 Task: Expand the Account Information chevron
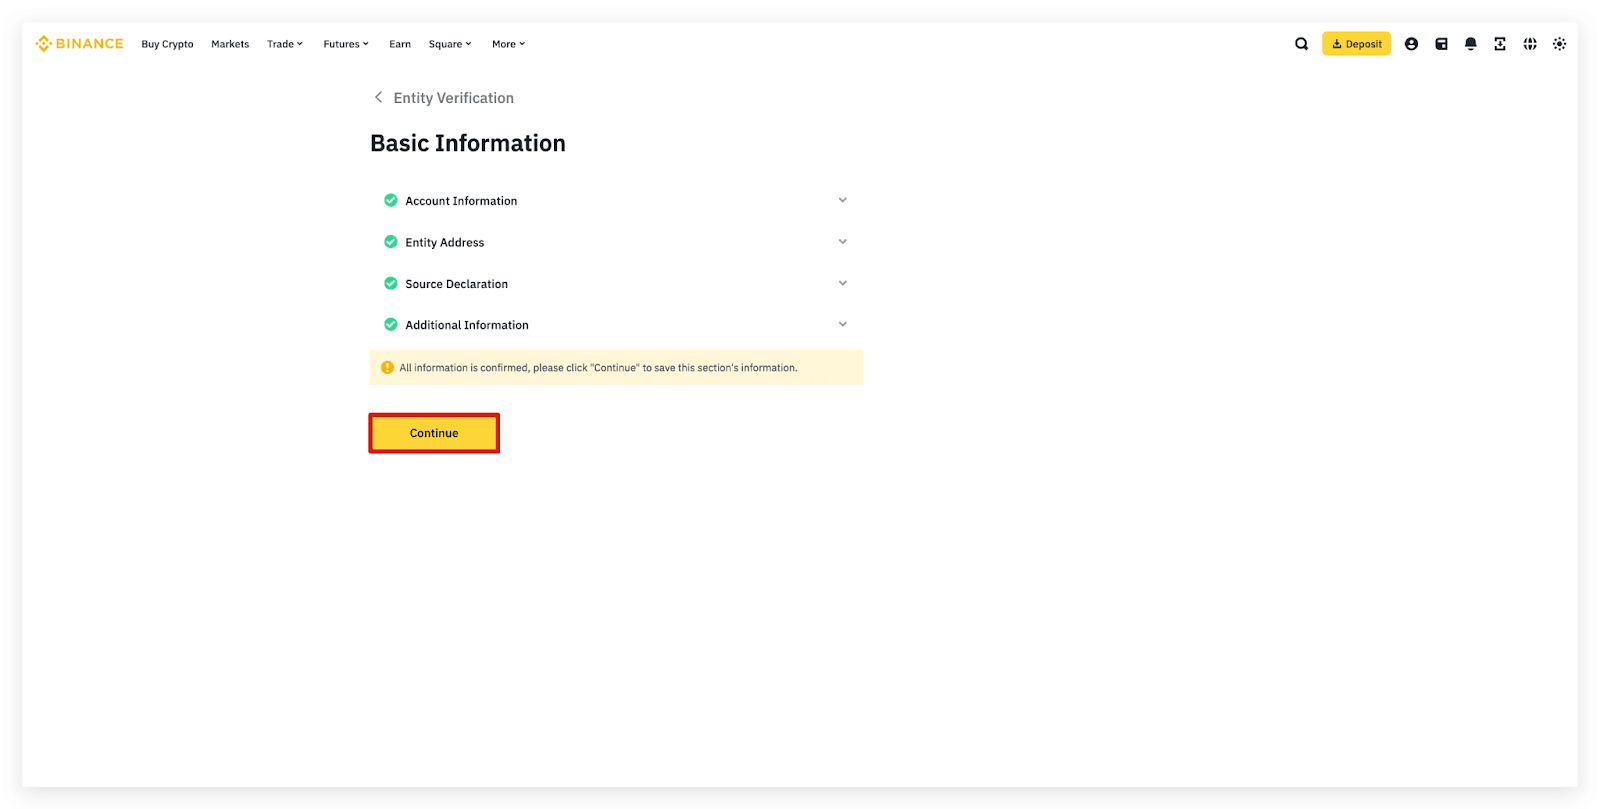point(842,200)
